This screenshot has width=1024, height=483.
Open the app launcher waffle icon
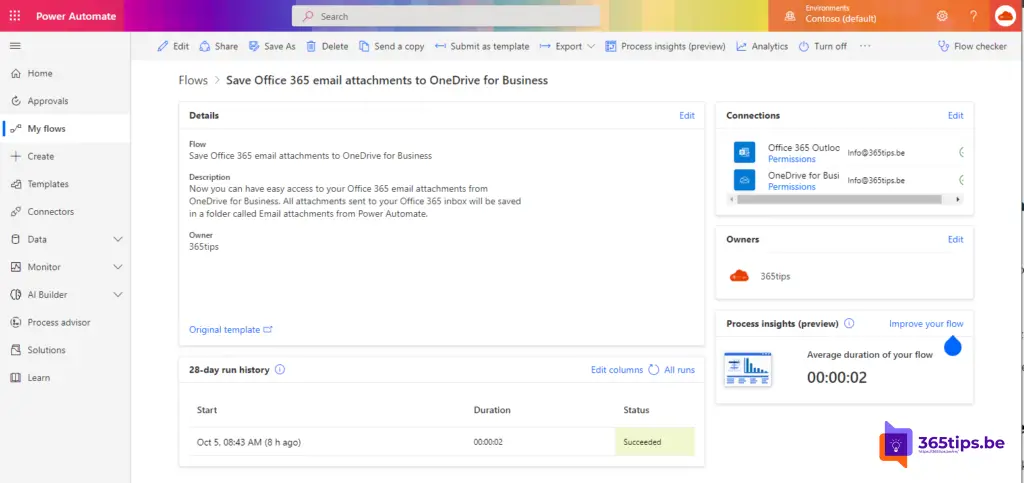click(x=14, y=16)
